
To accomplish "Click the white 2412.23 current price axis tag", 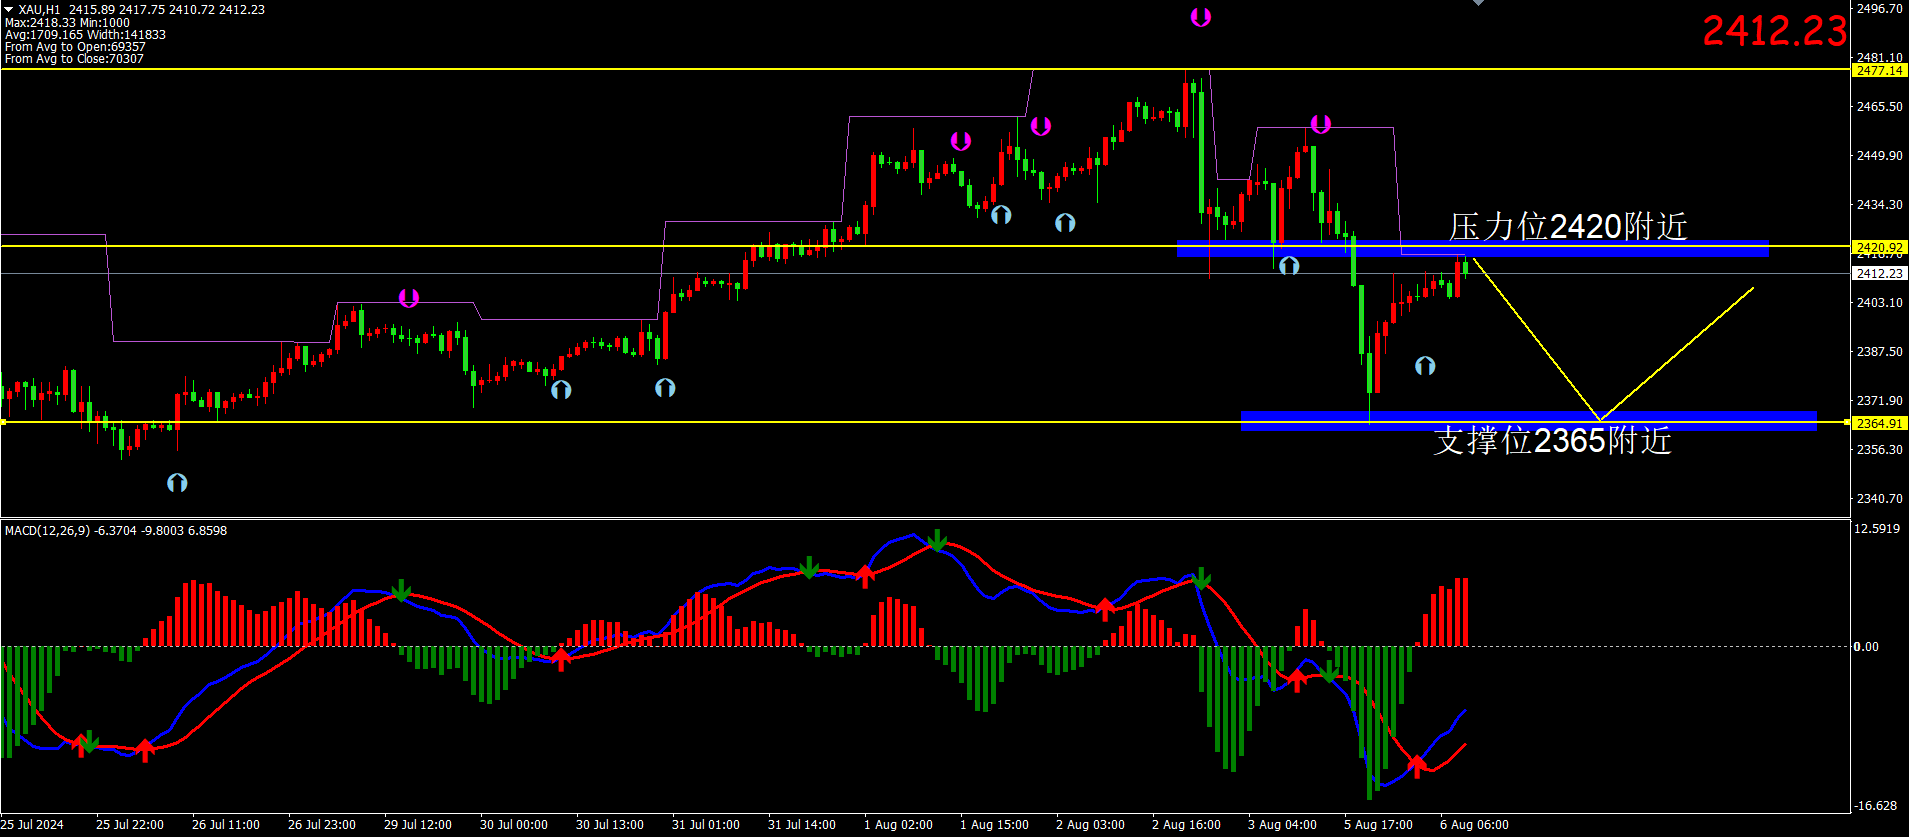I will click(x=1879, y=273).
